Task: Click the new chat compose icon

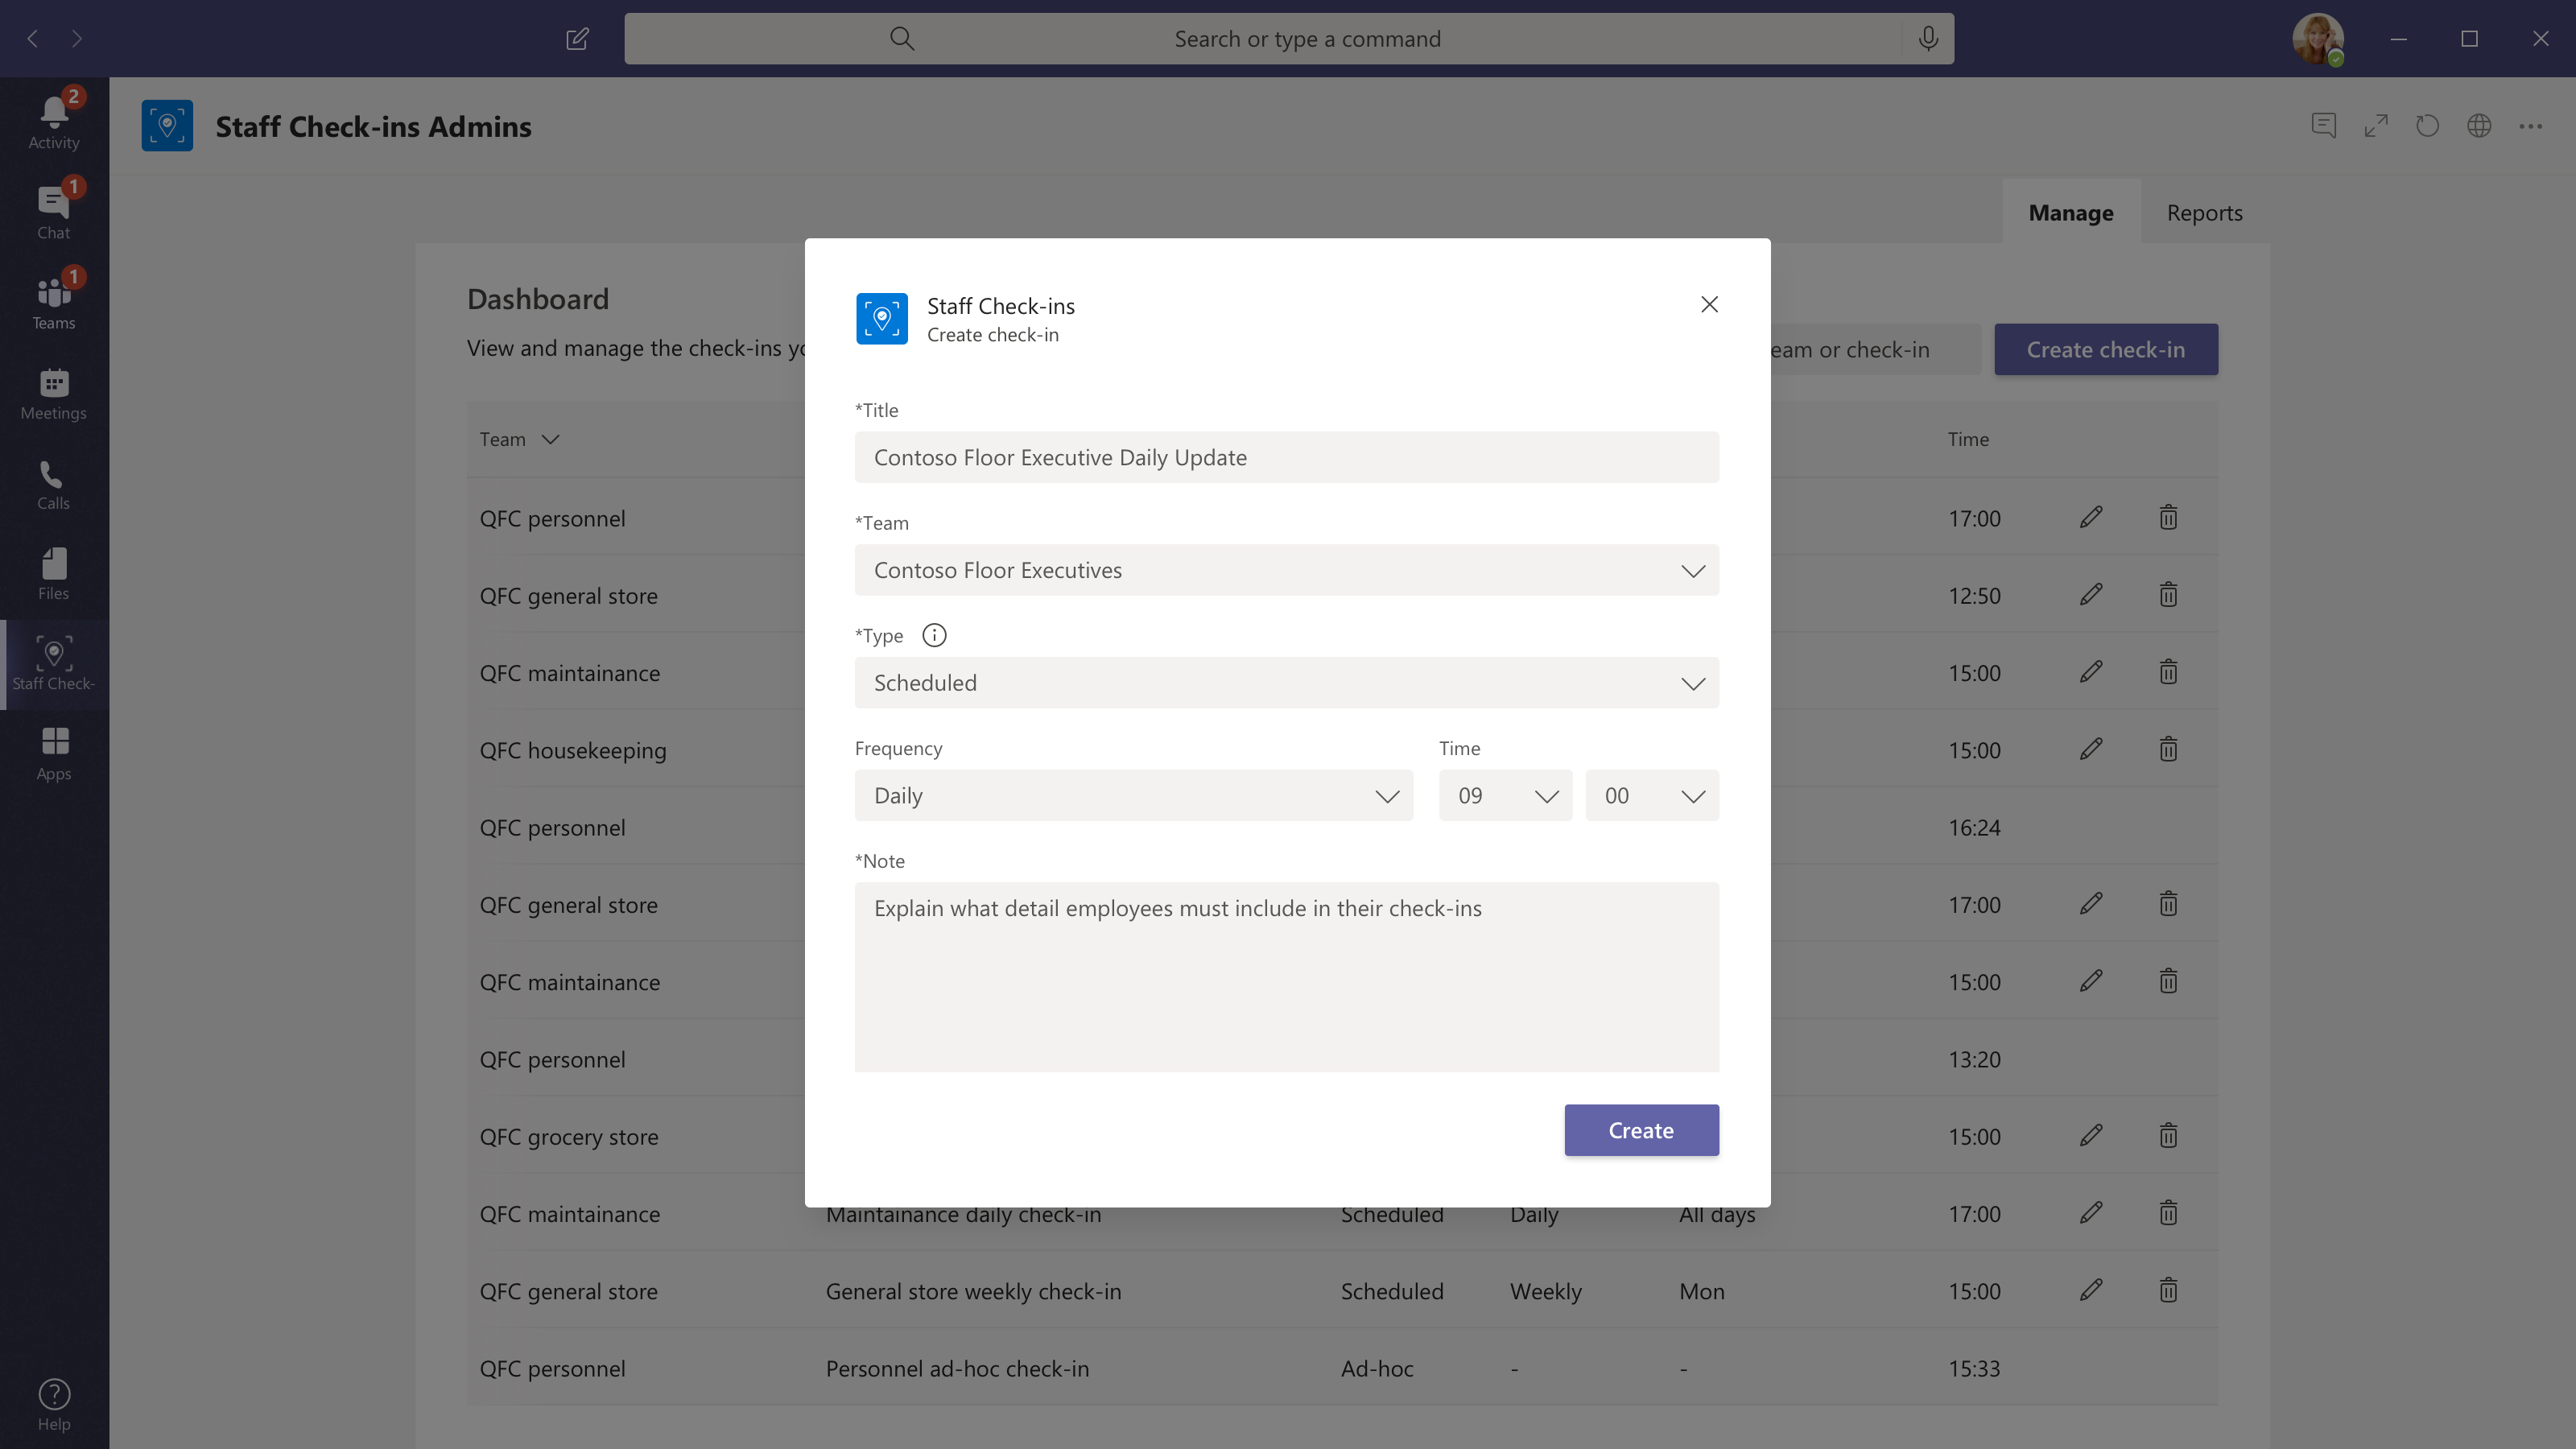Action: coord(577,39)
